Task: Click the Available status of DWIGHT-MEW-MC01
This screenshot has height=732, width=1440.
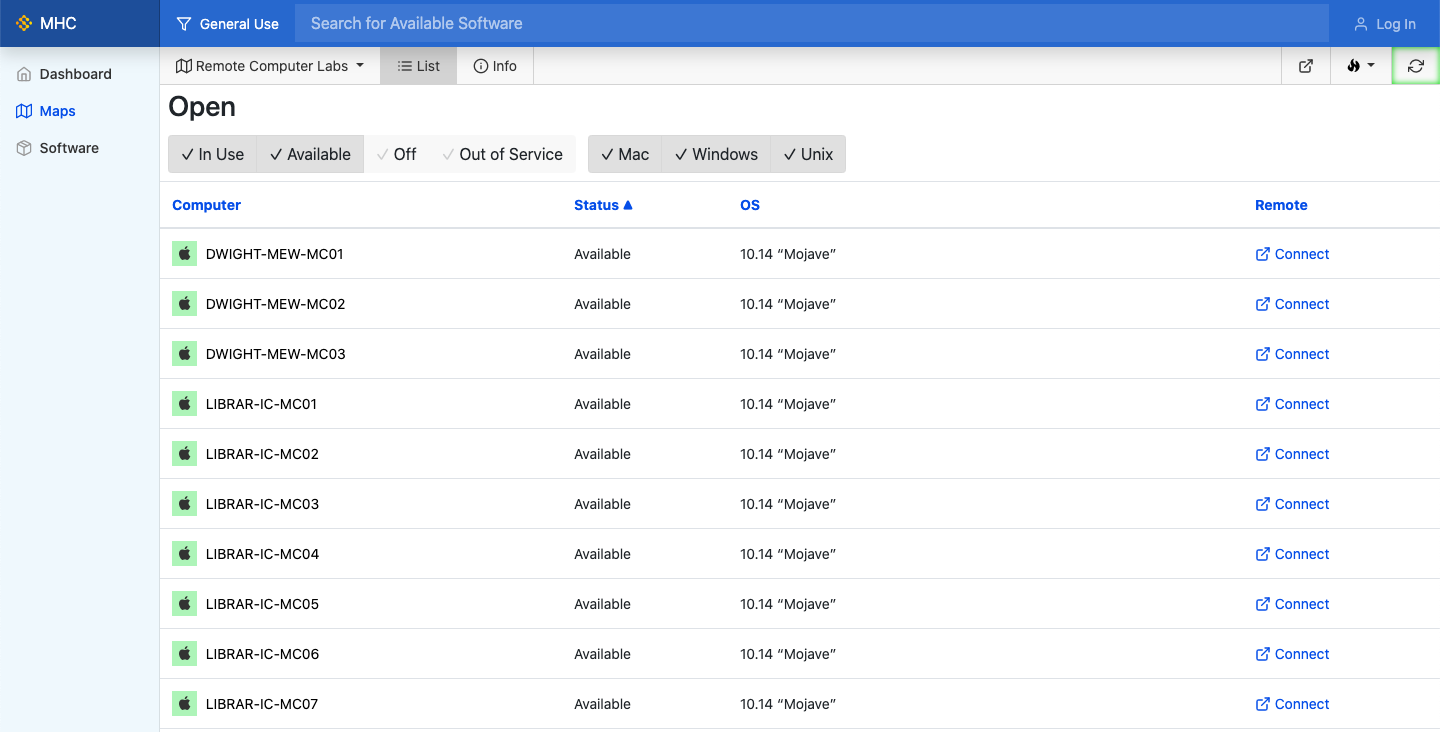Action: [602, 254]
